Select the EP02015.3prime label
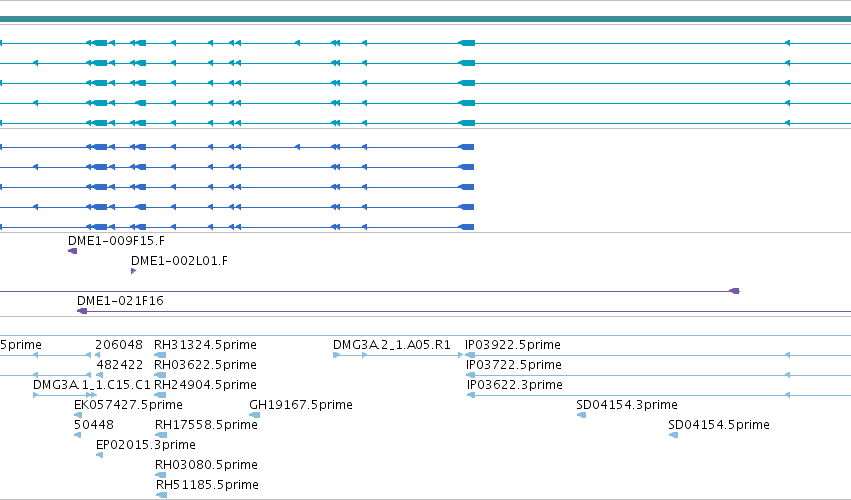This screenshot has width=851, height=500. pos(145,445)
